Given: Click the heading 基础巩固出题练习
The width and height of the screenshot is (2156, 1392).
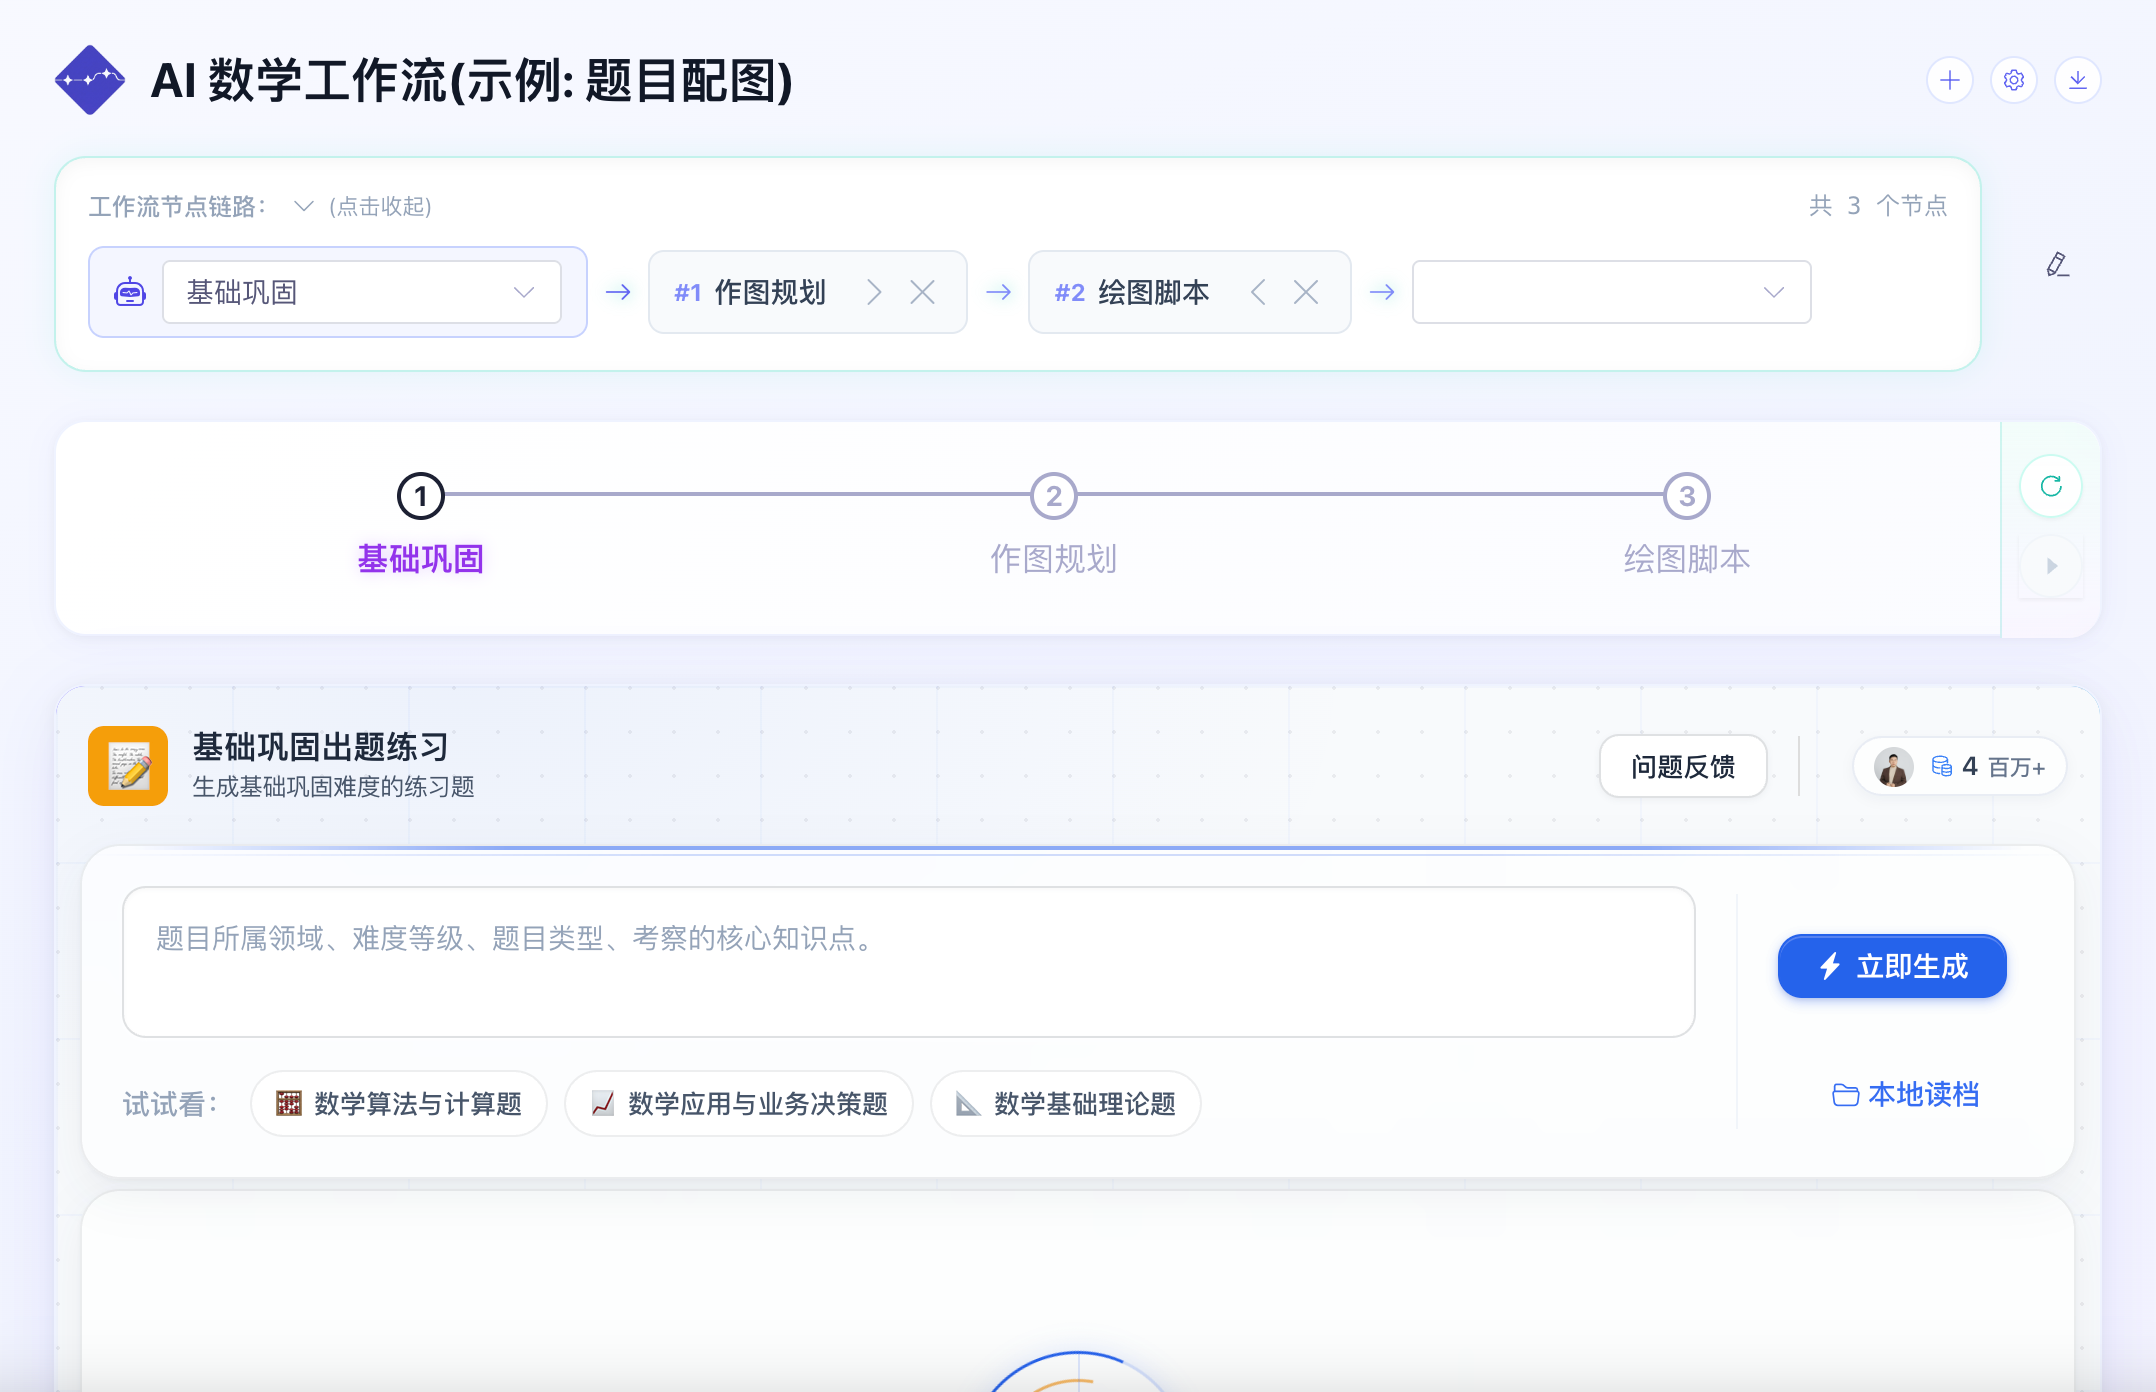Looking at the screenshot, I should pyautogui.click(x=321, y=747).
